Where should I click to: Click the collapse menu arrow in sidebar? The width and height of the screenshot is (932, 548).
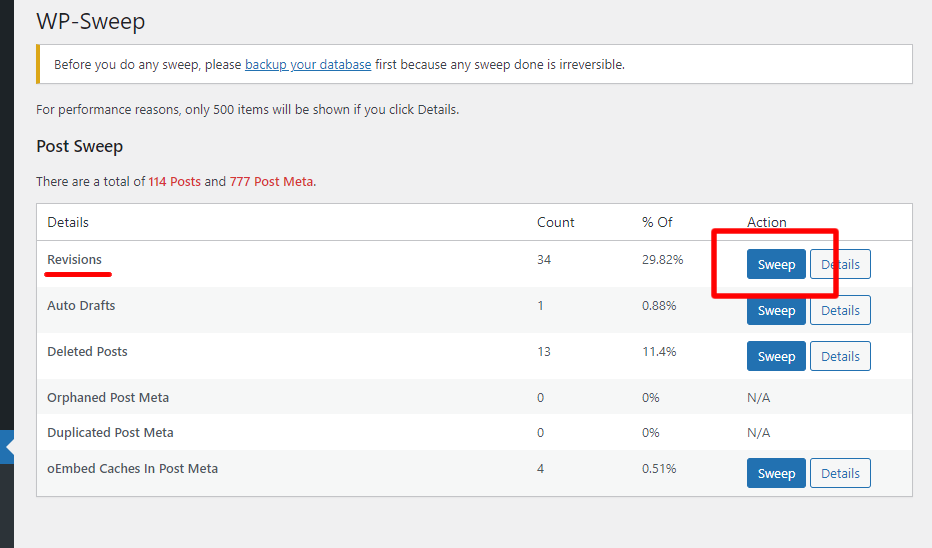7,447
